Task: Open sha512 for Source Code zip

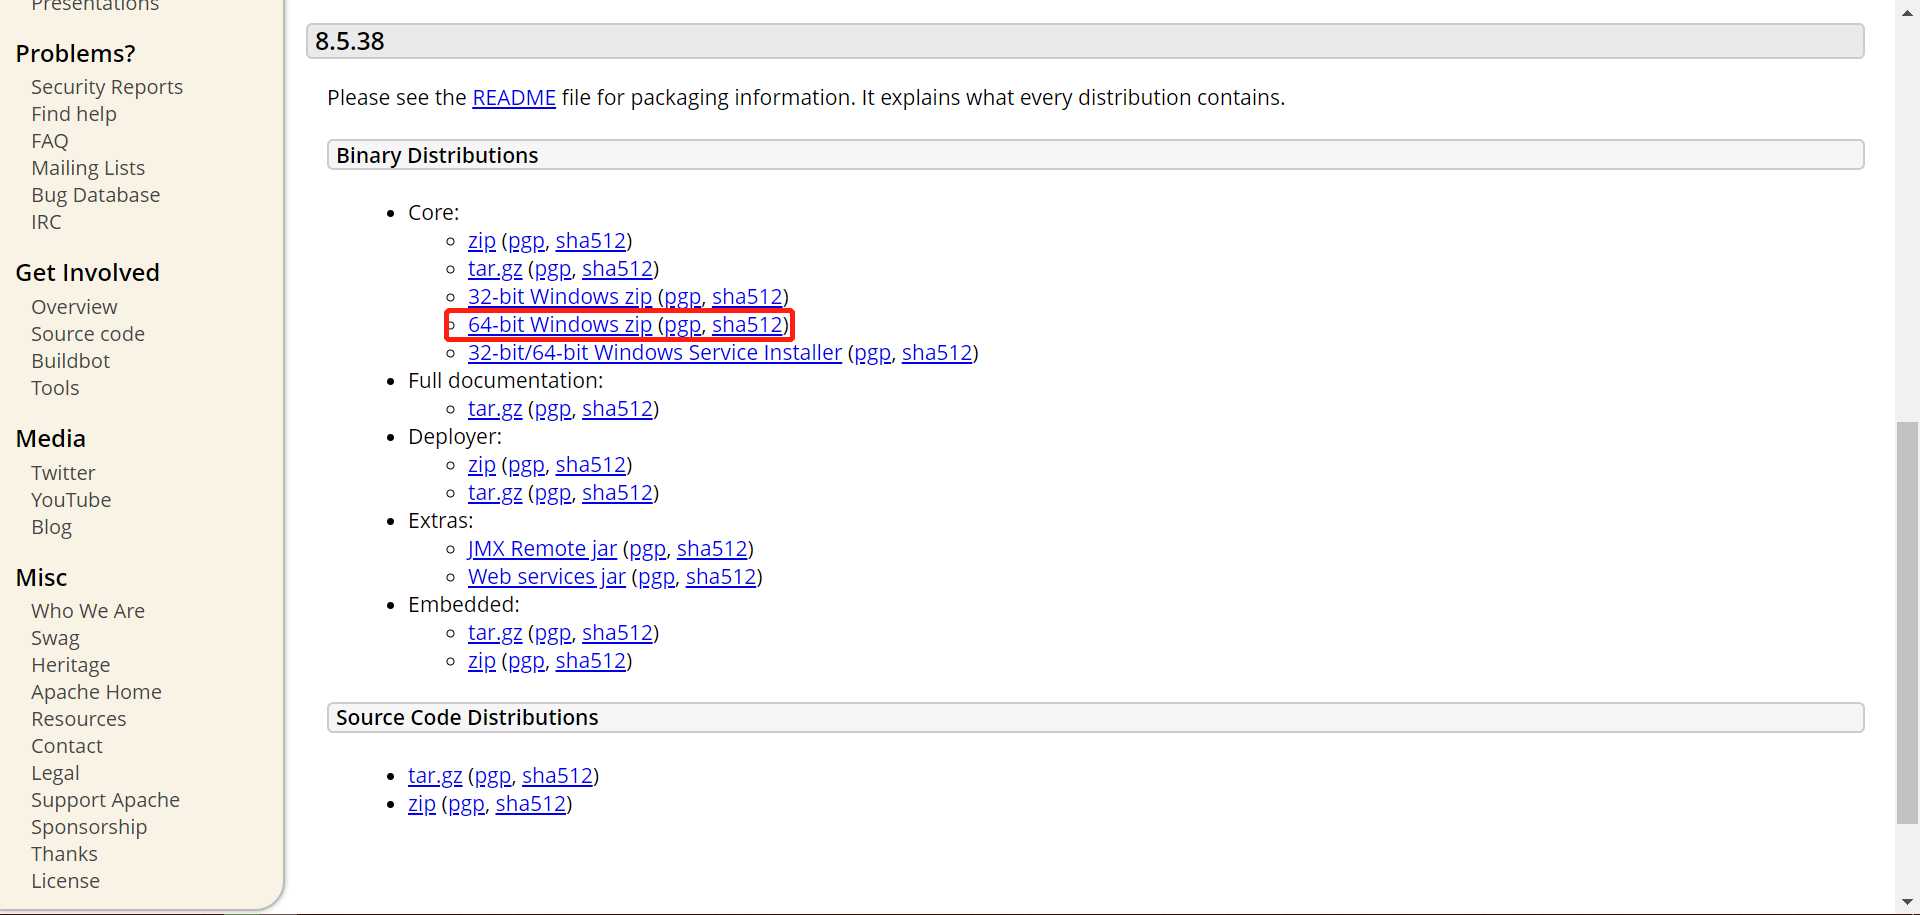Action: [x=531, y=804]
